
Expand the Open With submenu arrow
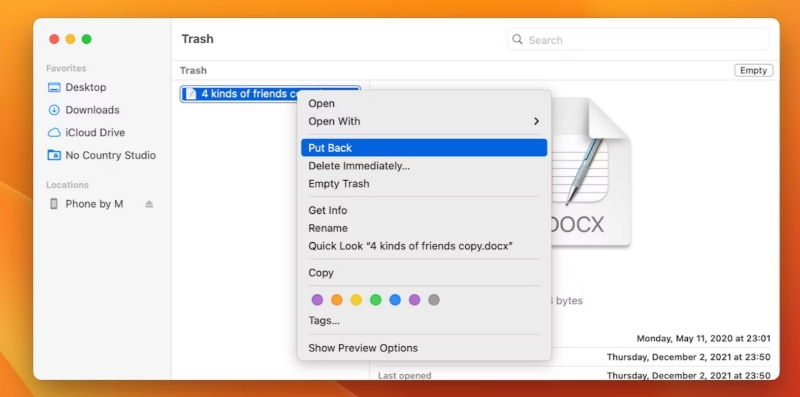(536, 121)
